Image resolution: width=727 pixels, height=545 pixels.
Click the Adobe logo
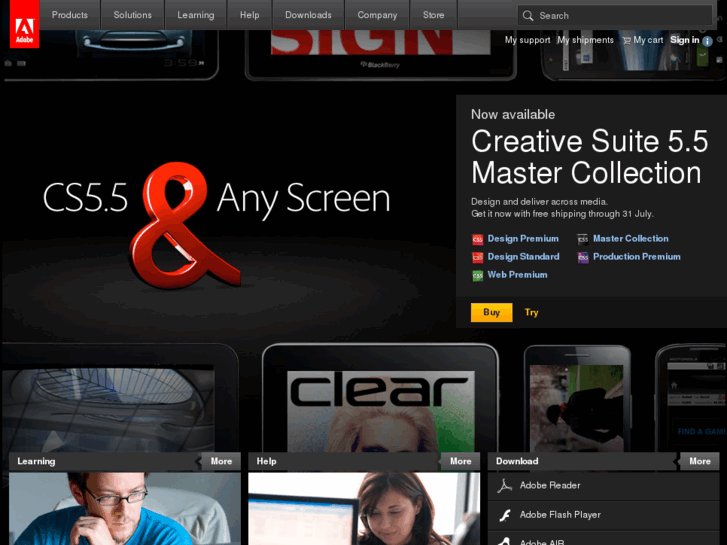coord(24,24)
